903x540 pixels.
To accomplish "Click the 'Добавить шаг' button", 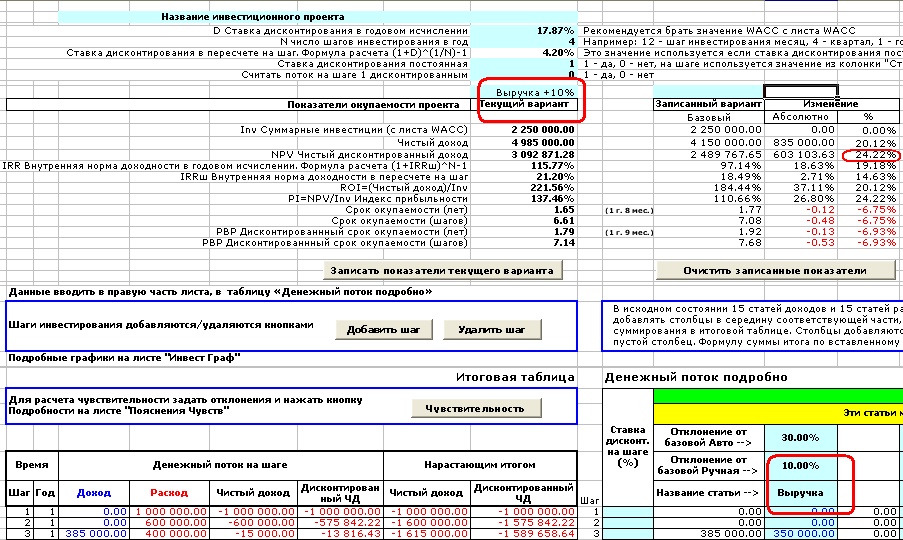I will (x=383, y=330).
